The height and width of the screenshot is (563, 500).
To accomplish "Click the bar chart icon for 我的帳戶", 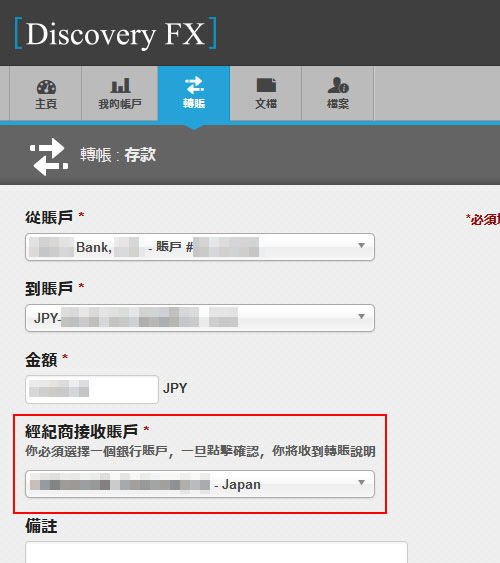I will point(120,85).
